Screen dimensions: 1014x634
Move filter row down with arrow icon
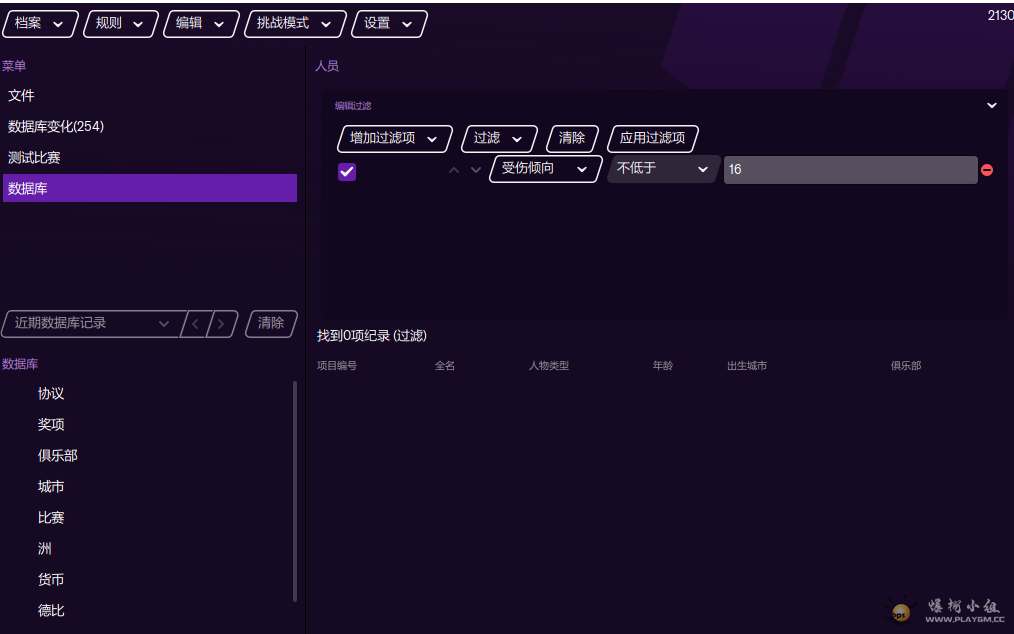click(476, 170)
